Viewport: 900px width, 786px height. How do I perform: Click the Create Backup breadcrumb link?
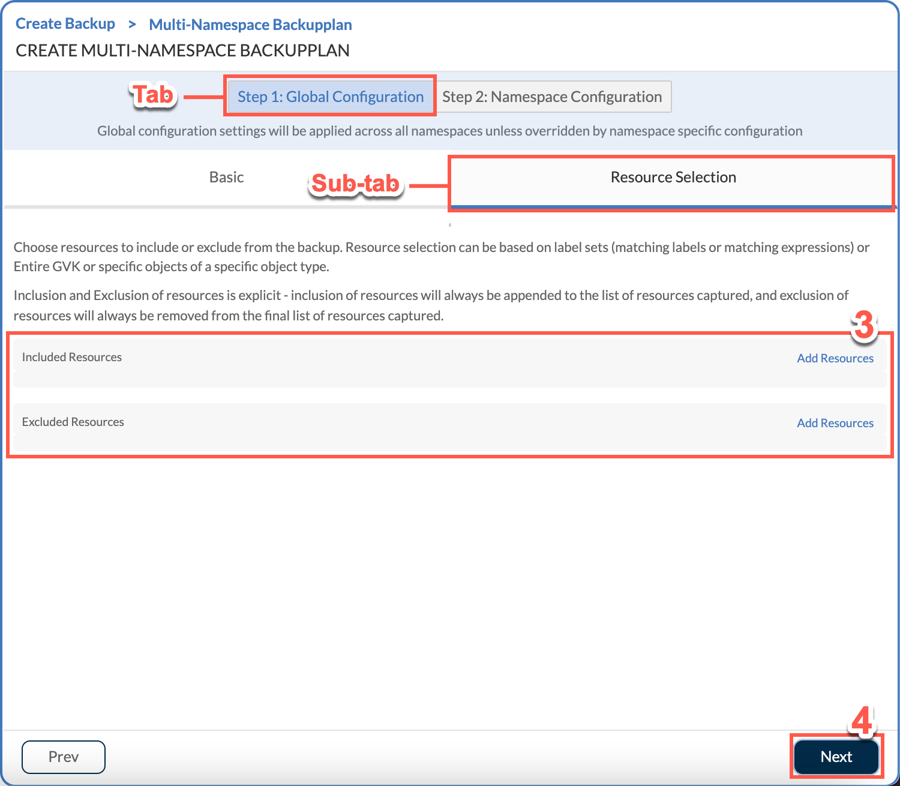[65, 23]
